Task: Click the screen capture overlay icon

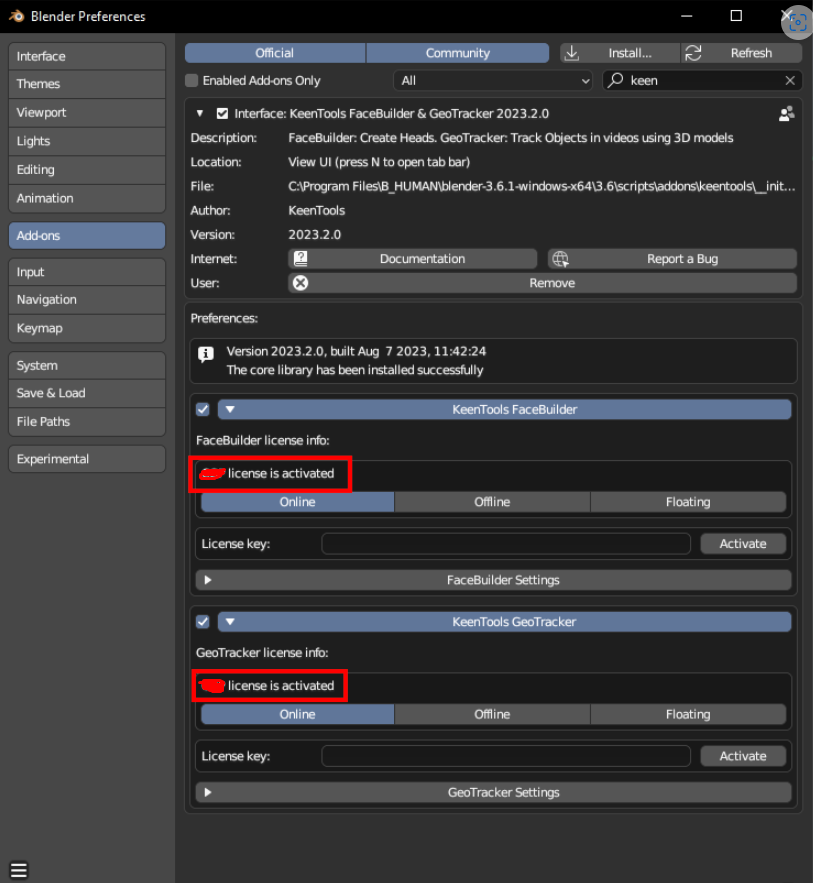Action: click(x=797, y=23)
